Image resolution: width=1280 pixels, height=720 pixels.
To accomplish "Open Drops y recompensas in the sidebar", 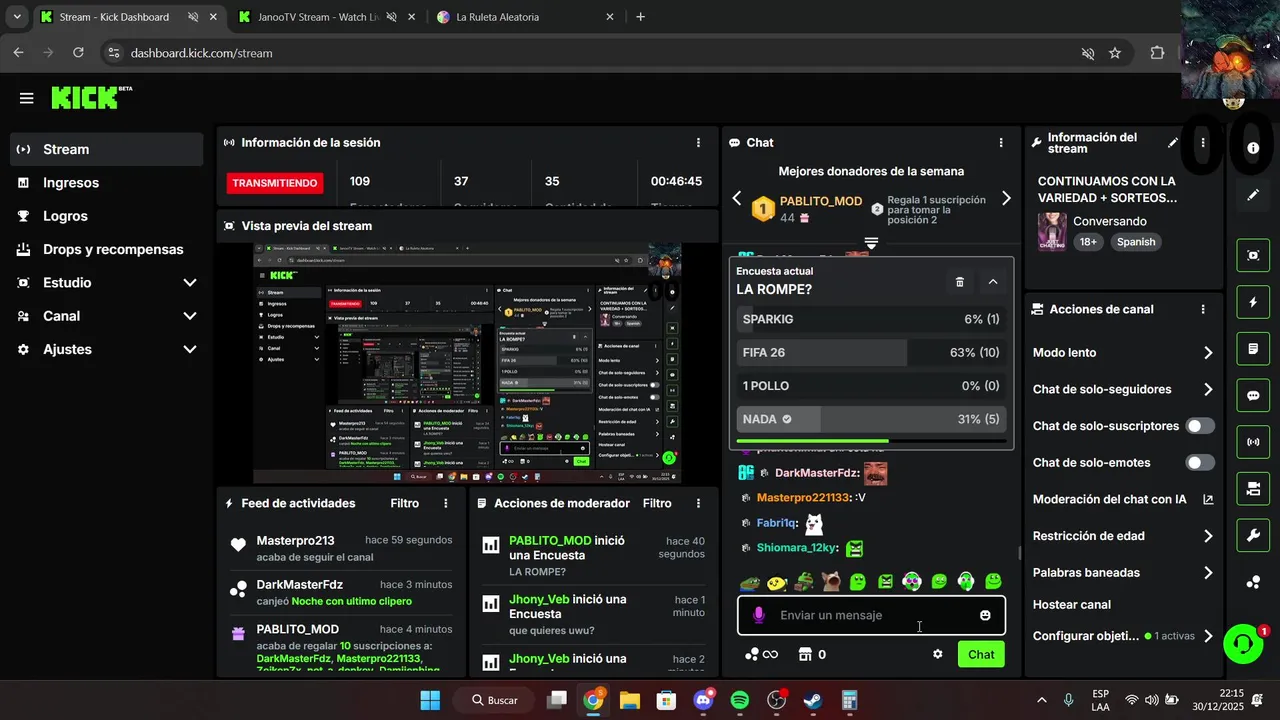I will pyautogui.click(x=107, y=249).
